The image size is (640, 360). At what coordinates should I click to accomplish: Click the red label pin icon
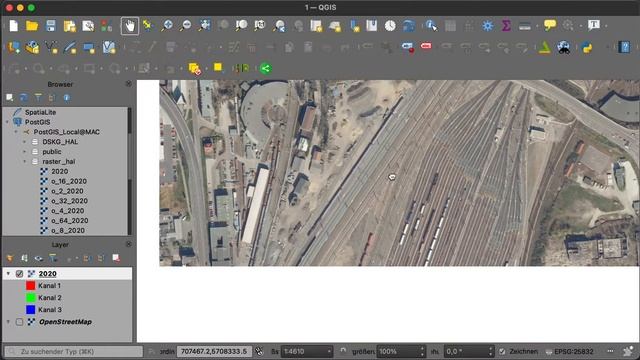[x=426, y=46]
